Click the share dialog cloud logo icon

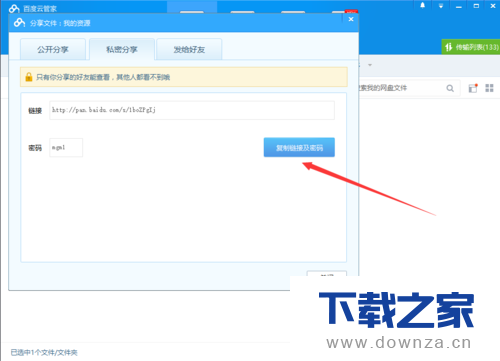click(19, 23)
